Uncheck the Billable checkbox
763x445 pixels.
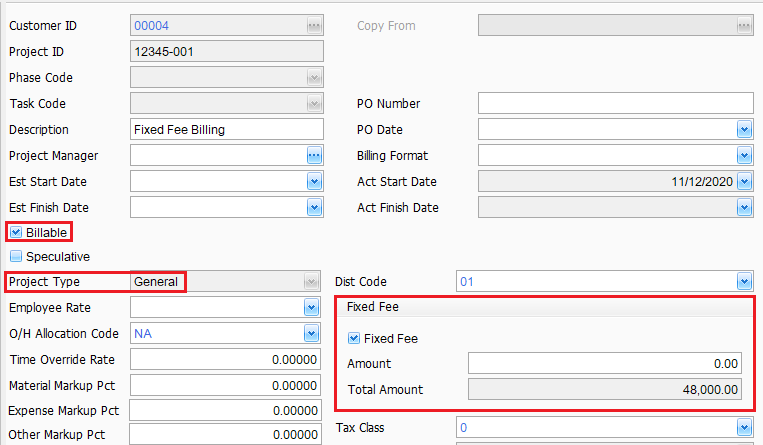(x=16, y=232)
